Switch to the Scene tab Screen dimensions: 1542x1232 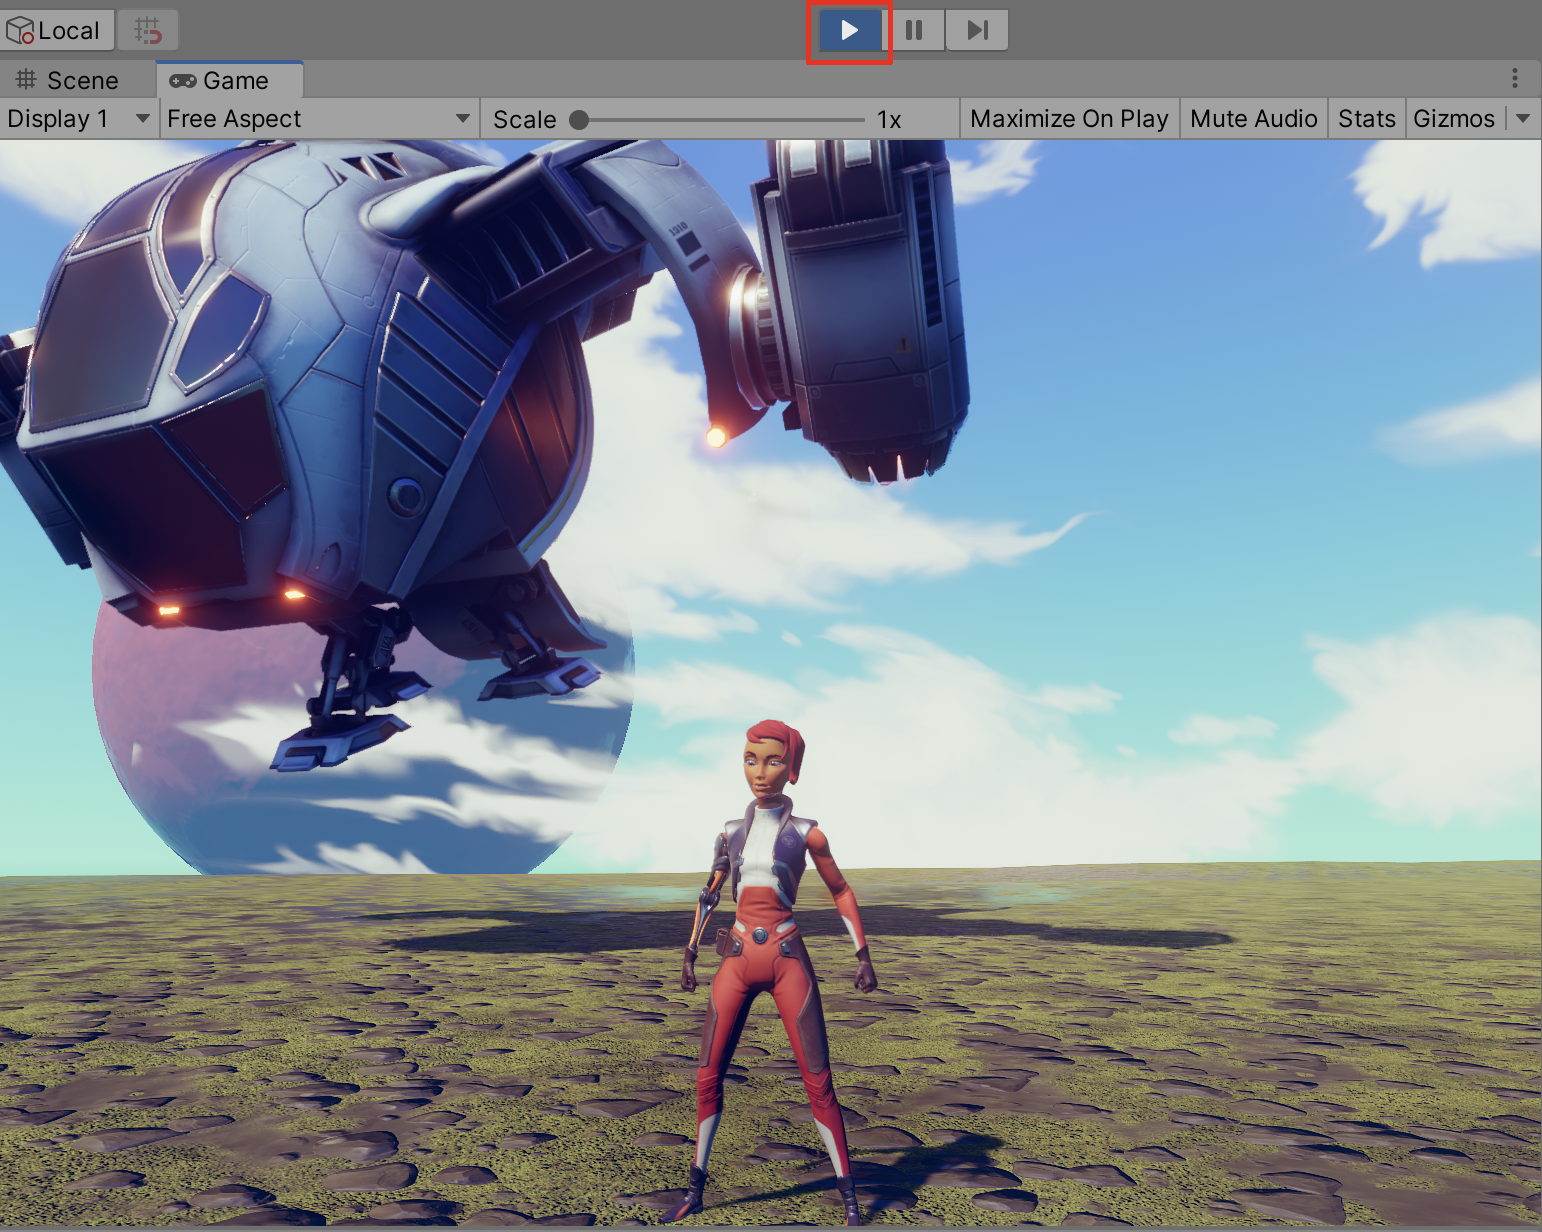[69, 80]
